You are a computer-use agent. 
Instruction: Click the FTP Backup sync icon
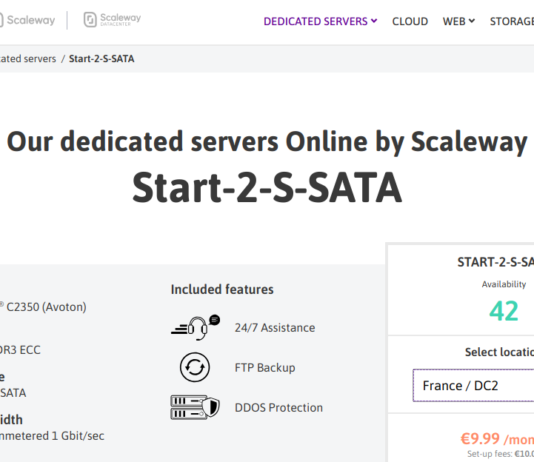click(195, 367)
